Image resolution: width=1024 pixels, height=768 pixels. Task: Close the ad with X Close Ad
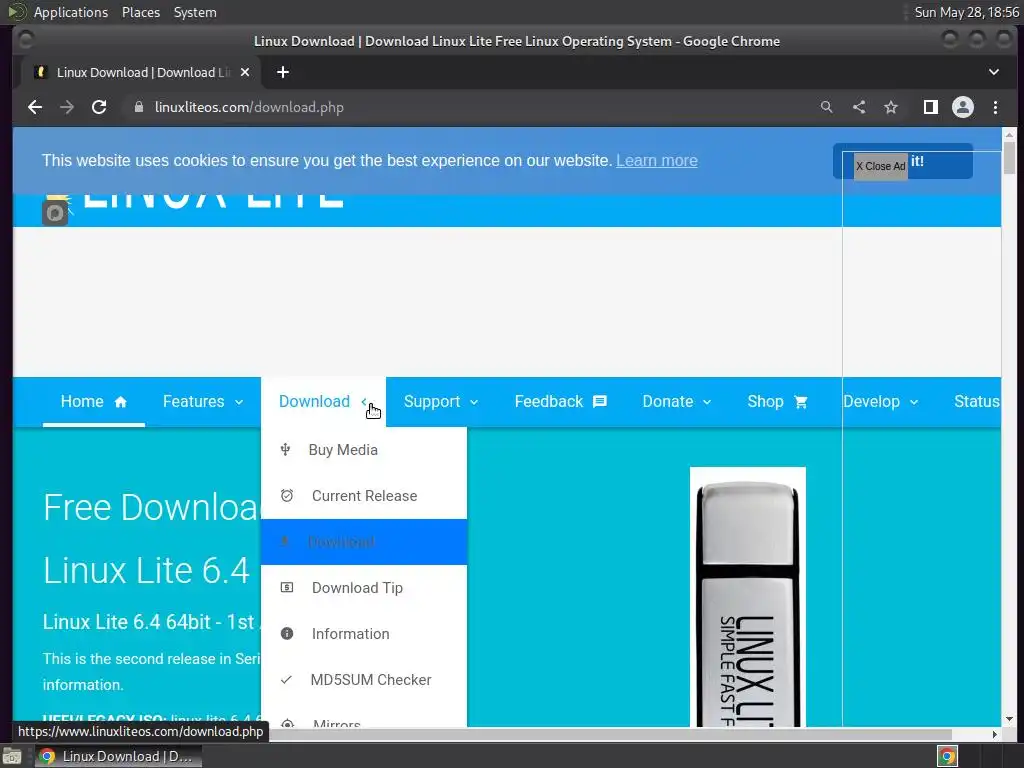[x=880, y=167]
